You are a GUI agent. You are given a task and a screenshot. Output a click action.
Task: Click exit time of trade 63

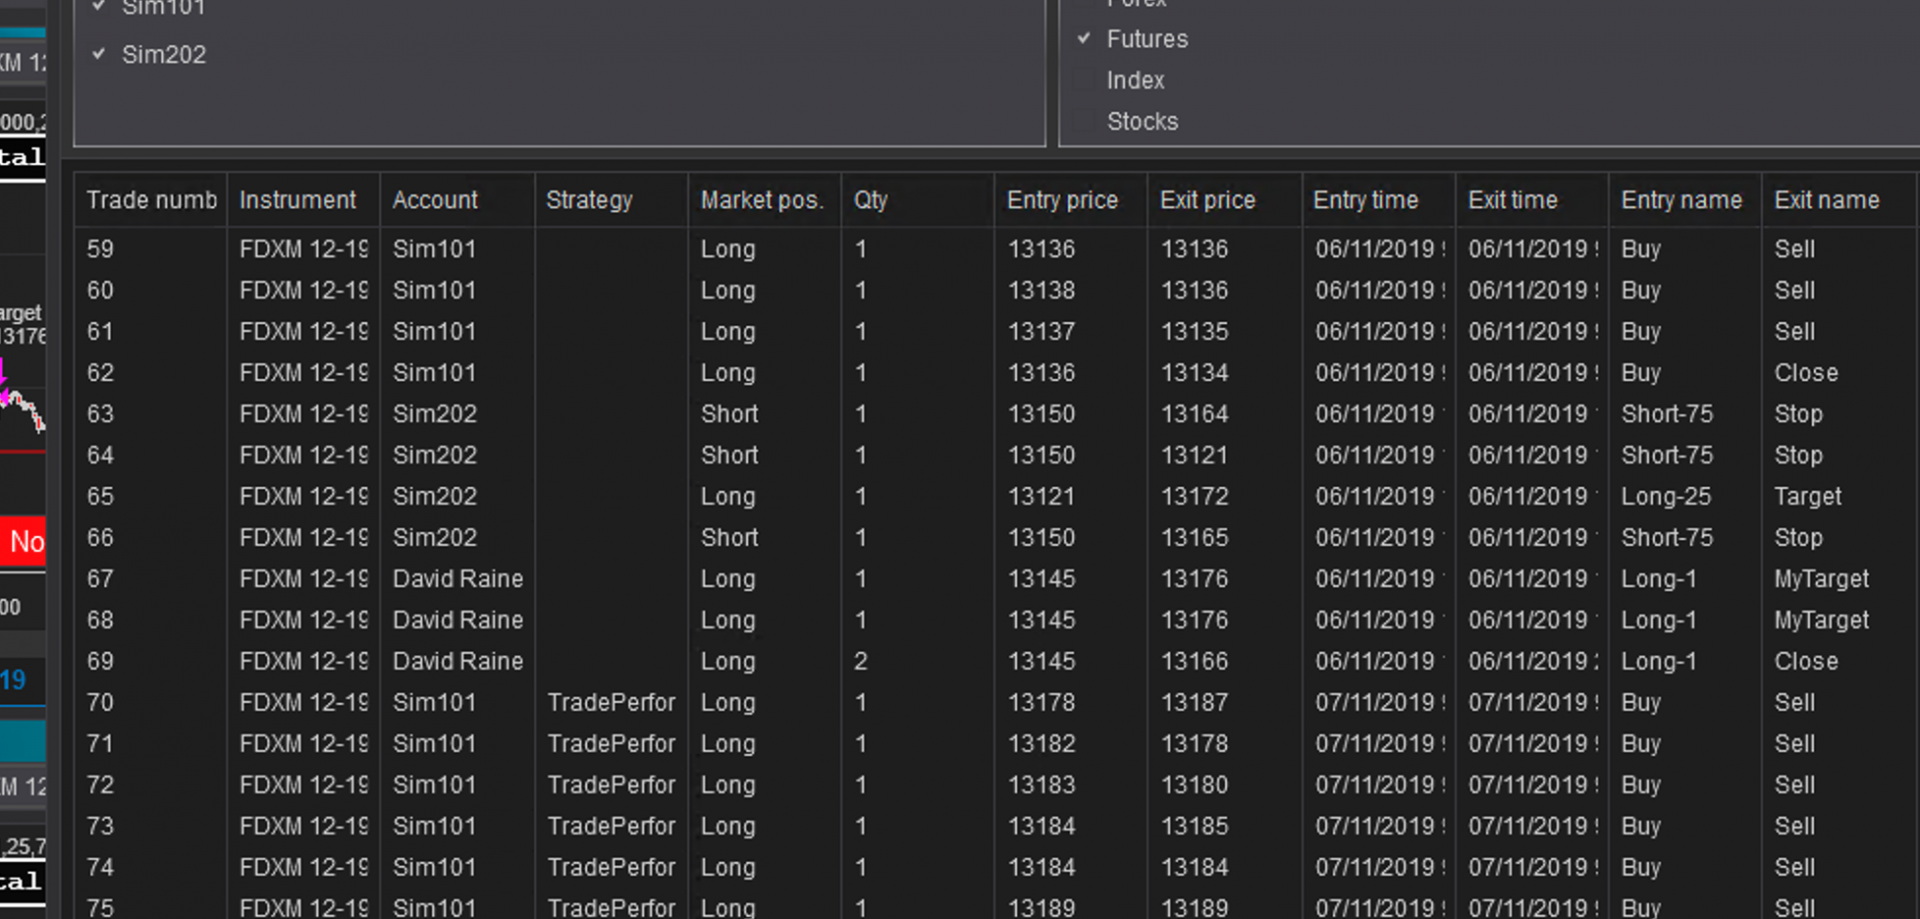(1530, 414)
